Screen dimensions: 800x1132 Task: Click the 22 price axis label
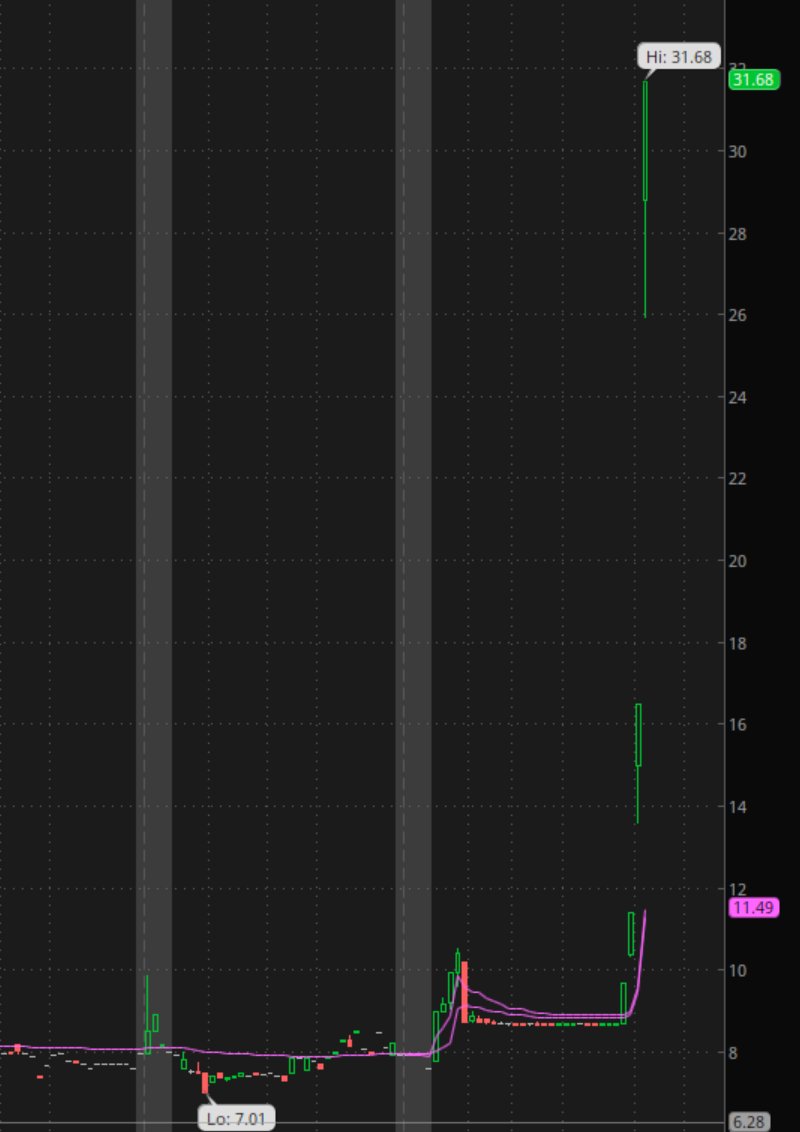coord(737,479)
